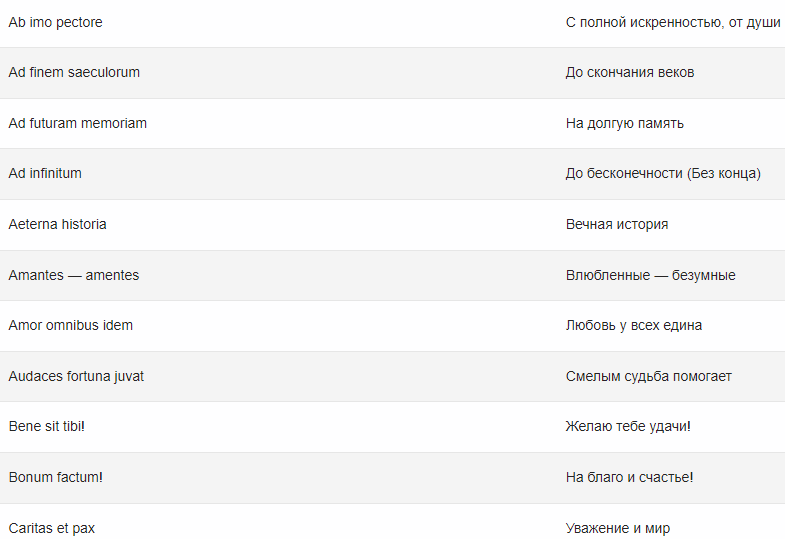Click translation Вечная история
The height and width of the screenshot is (539, 785).
pos(617,225)
